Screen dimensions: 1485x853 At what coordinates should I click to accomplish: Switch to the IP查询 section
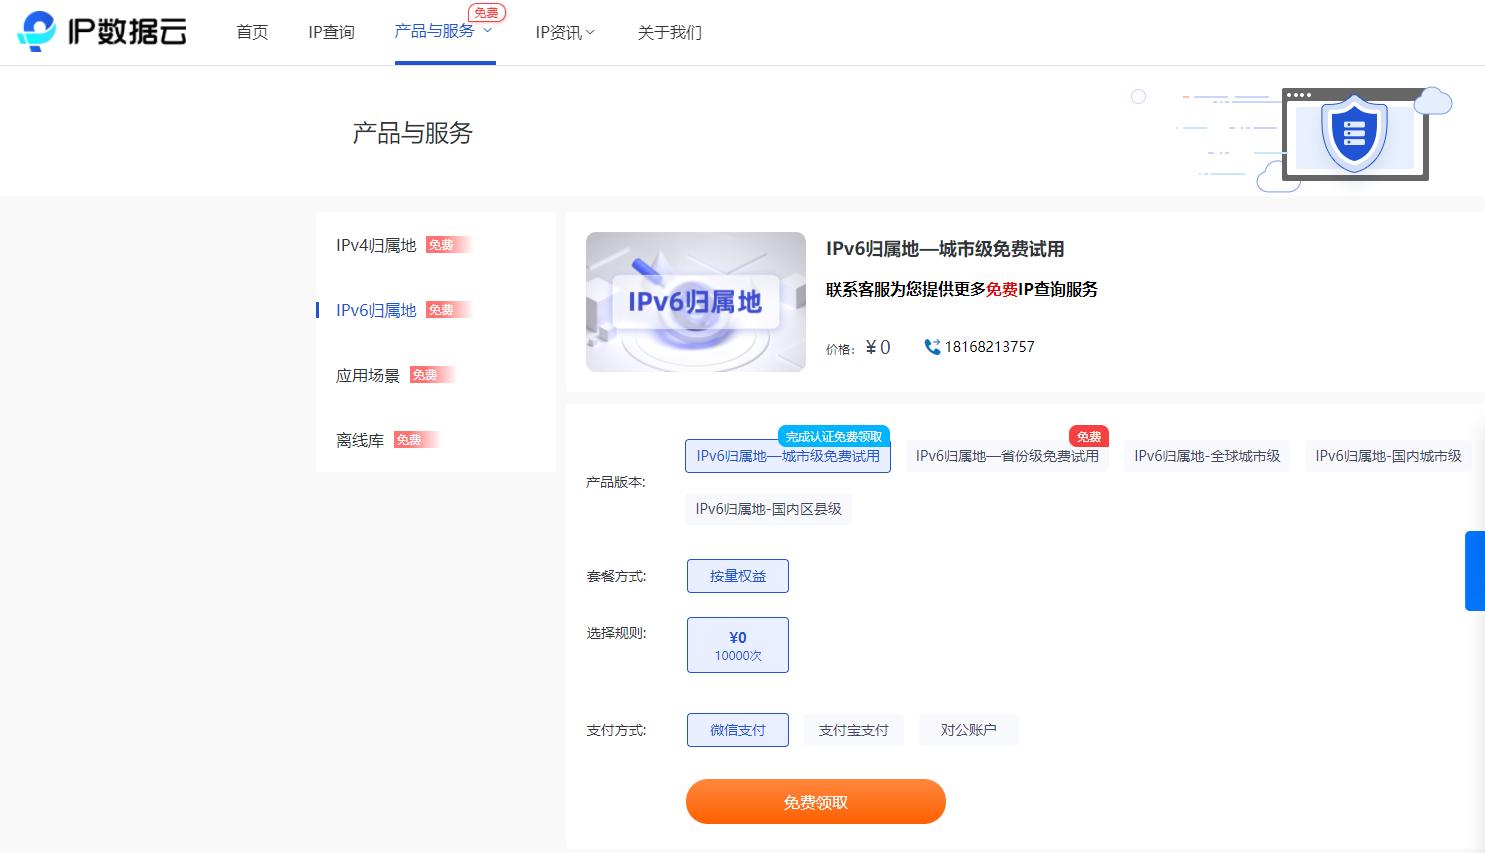coord(331,31)
